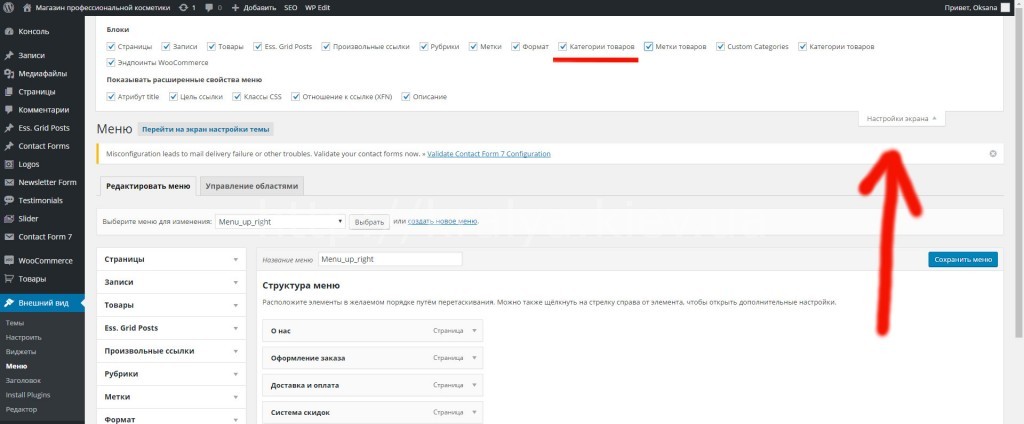Switch to Управление областями tab
The height and width of the screenshot is (424, 1024).
click(251, 186)
